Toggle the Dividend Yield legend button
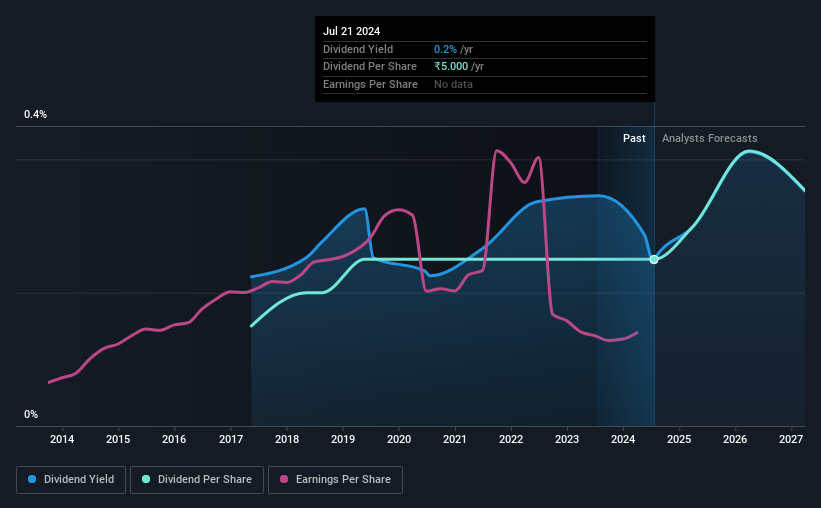821x508 pixels. click(71, 480)
